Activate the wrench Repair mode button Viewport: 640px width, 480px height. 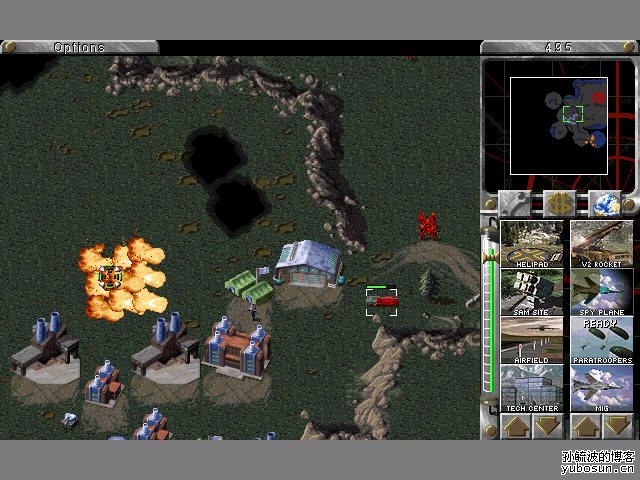click(514, 203)
